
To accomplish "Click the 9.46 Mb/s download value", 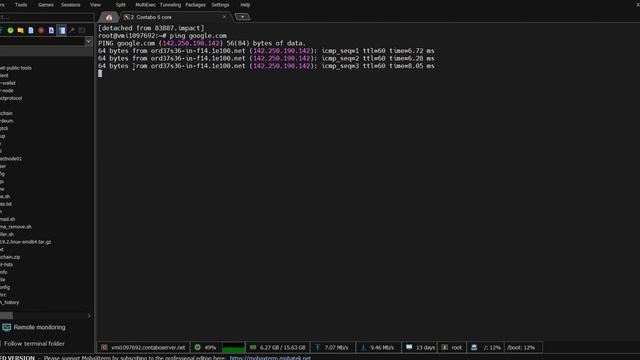I will pyautogui.click(x=382, y=348).
